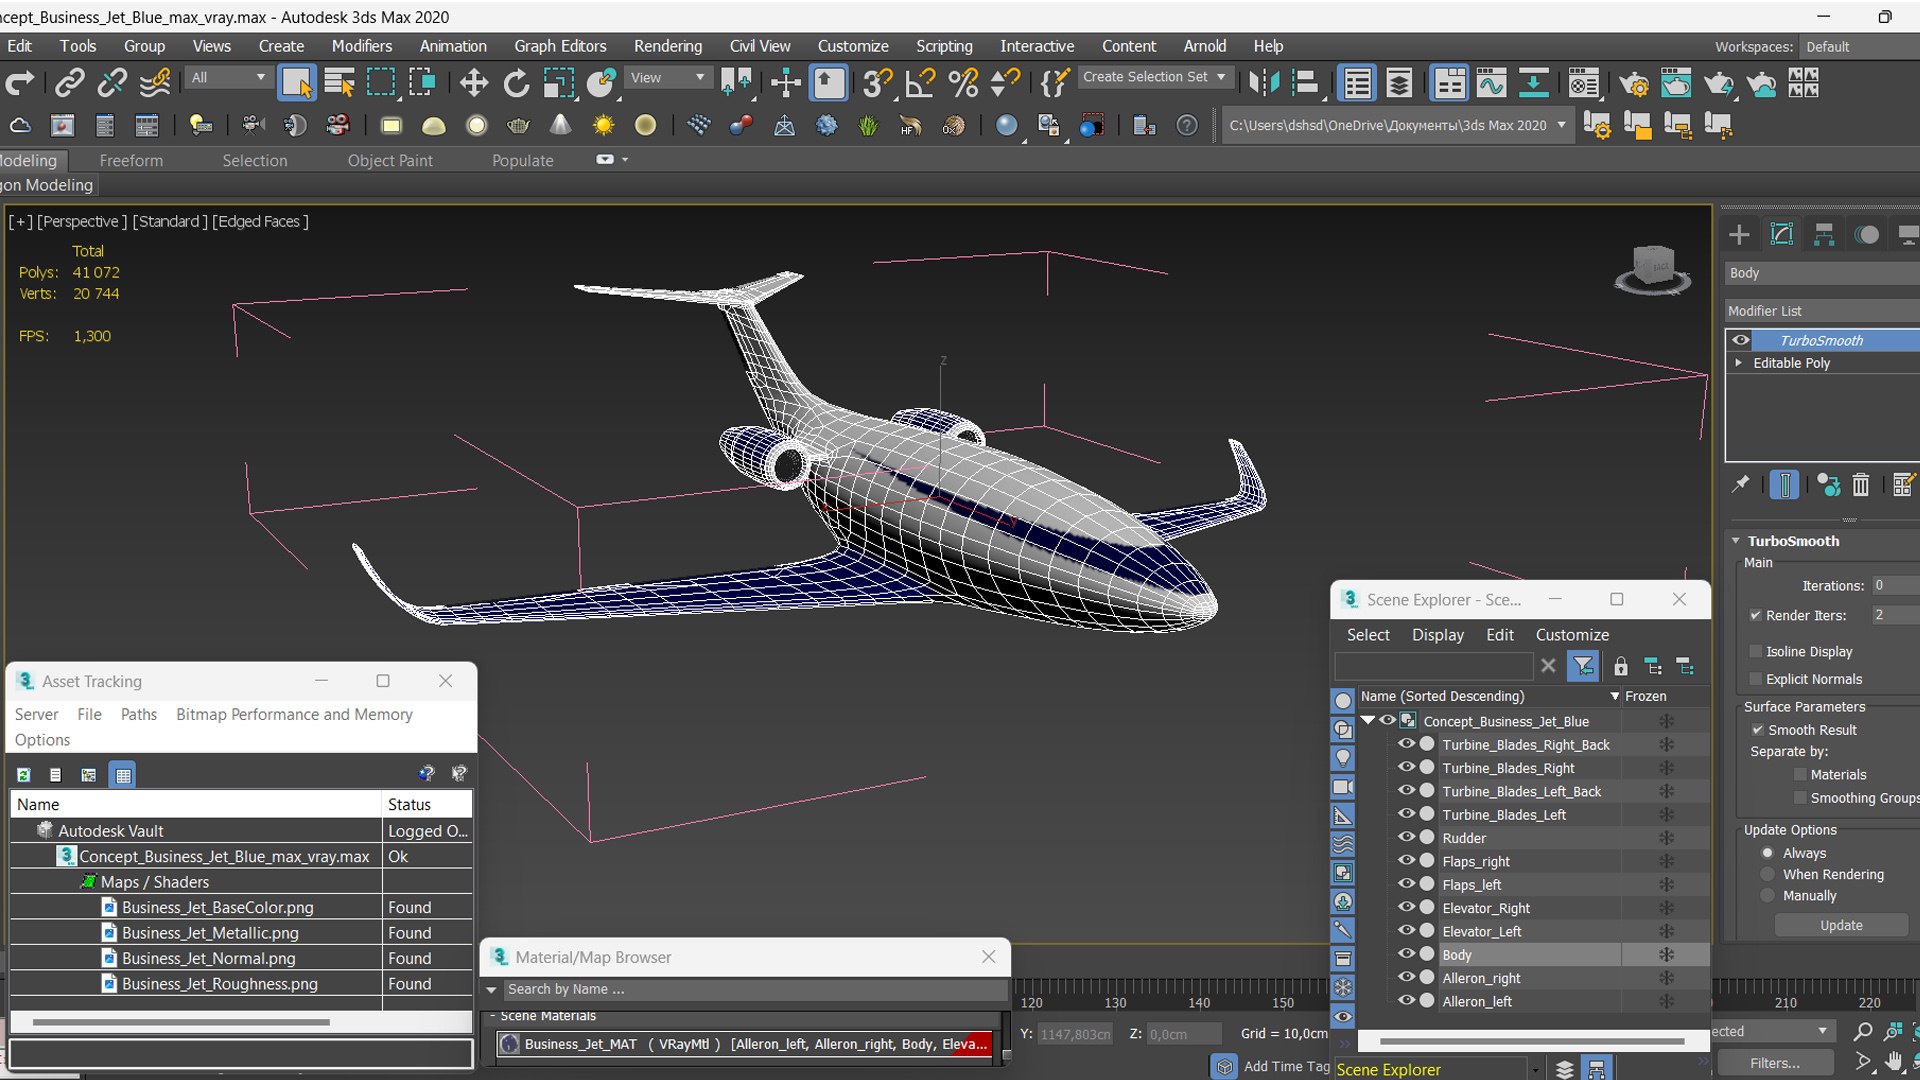Select Always update option
Screen dimensions: 1920x1080
click(1768, 853)
